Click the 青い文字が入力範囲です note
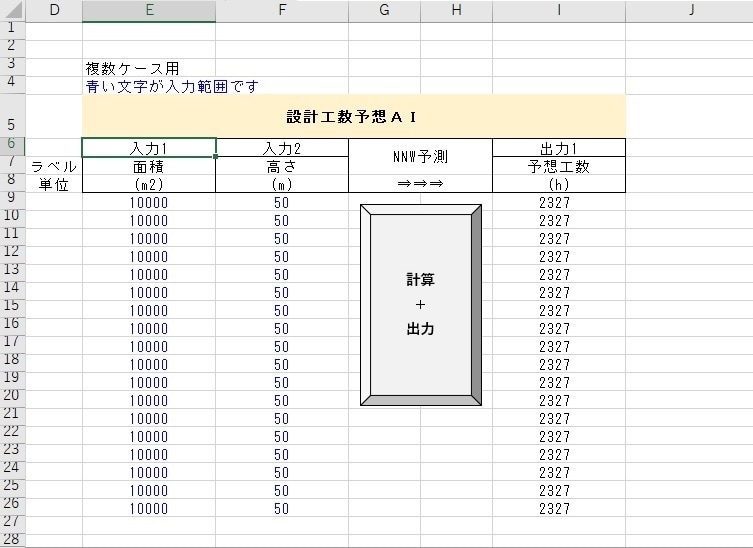 point(172,86)
